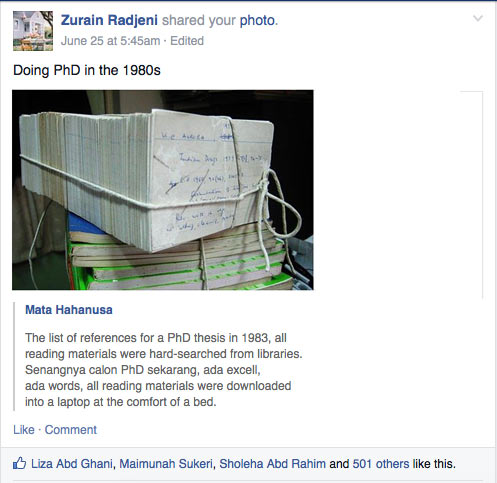Click the green-edged books in the photo
Viewport: 497px width, 483px height.
coord(187,263)
